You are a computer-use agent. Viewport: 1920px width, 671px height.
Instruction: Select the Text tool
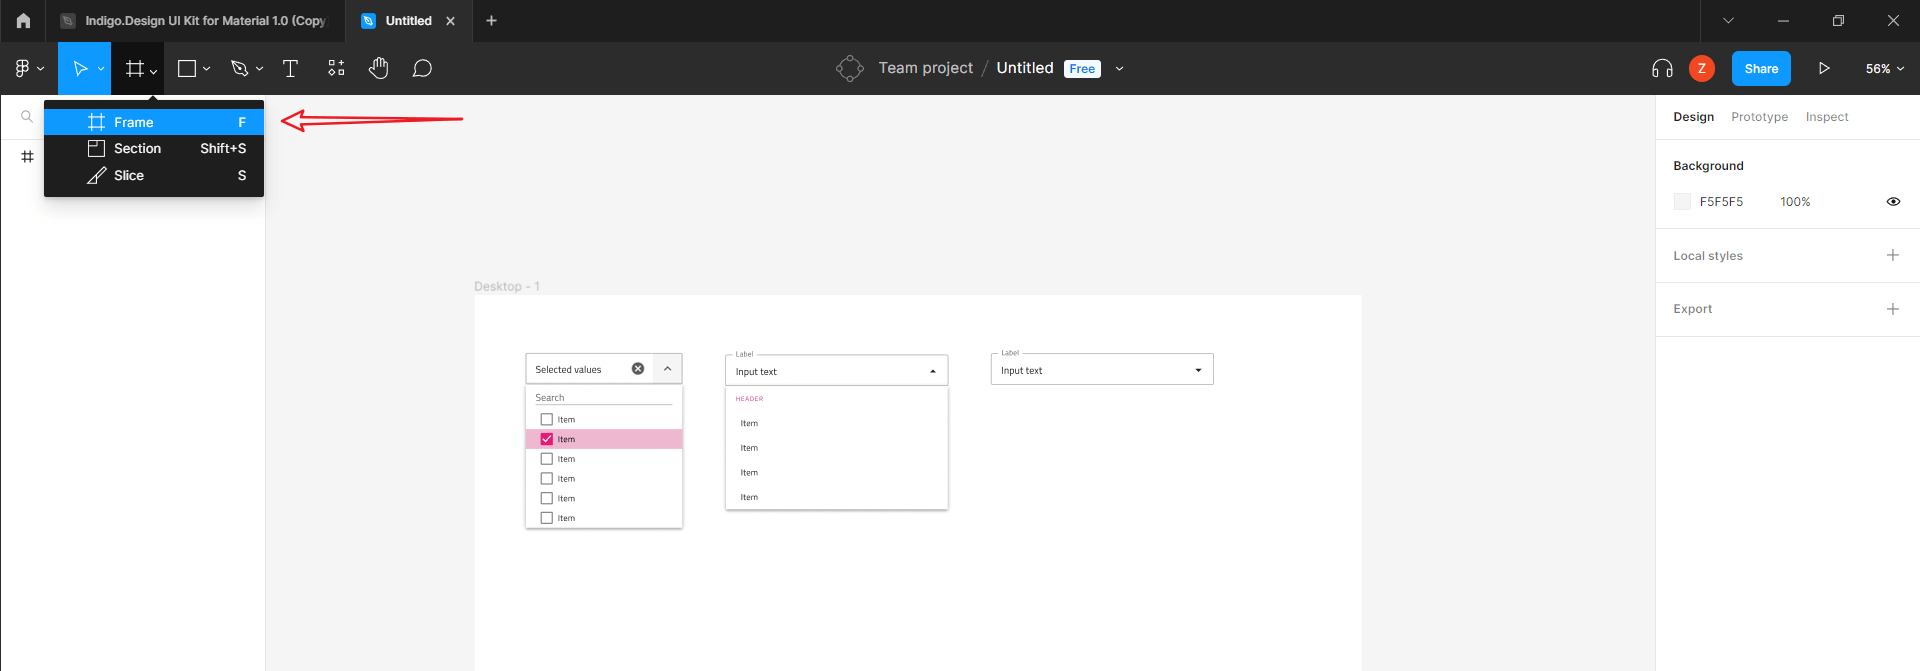(291, 68)
